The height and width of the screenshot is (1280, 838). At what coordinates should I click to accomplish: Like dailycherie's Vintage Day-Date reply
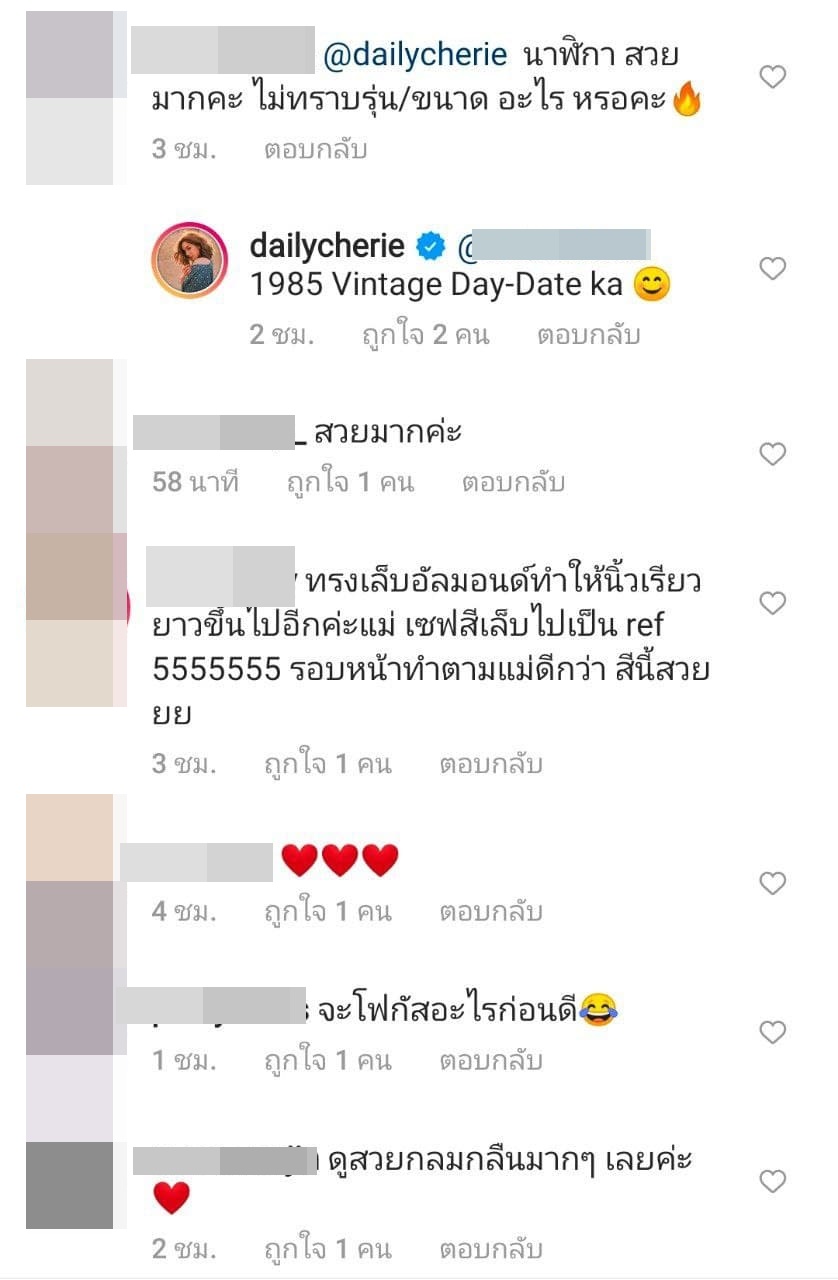(773, 268)
